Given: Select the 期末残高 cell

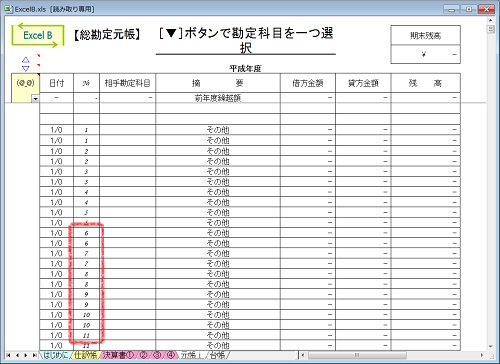Looking at the screenshot, I should pos(425,35).
